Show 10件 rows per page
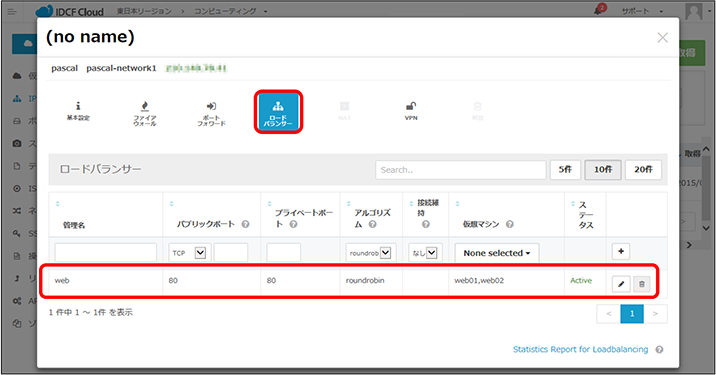 click(x=603, y=169)
